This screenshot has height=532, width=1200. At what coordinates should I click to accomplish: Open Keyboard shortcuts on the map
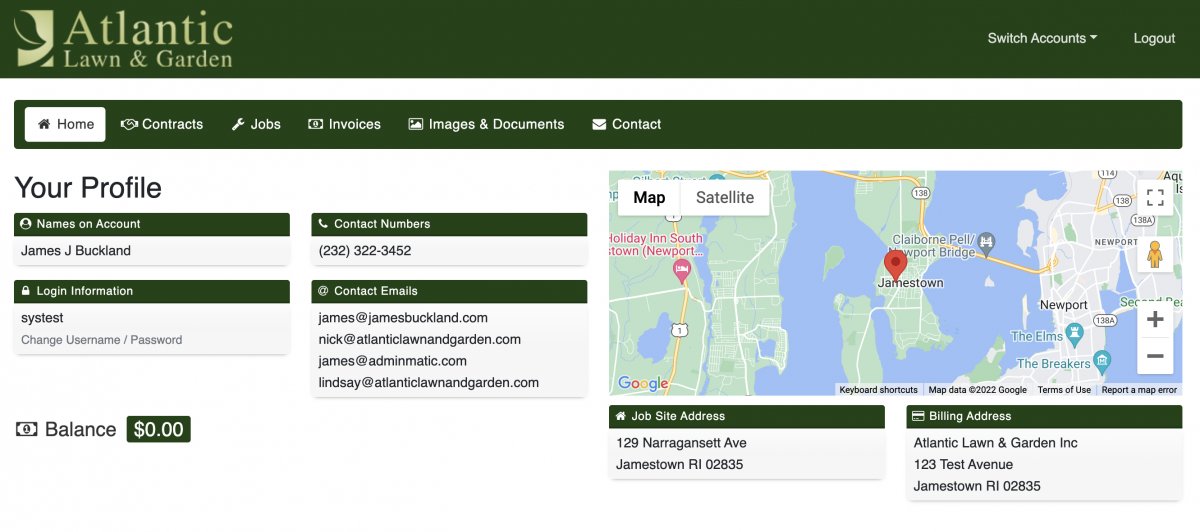tap(878, 390)
